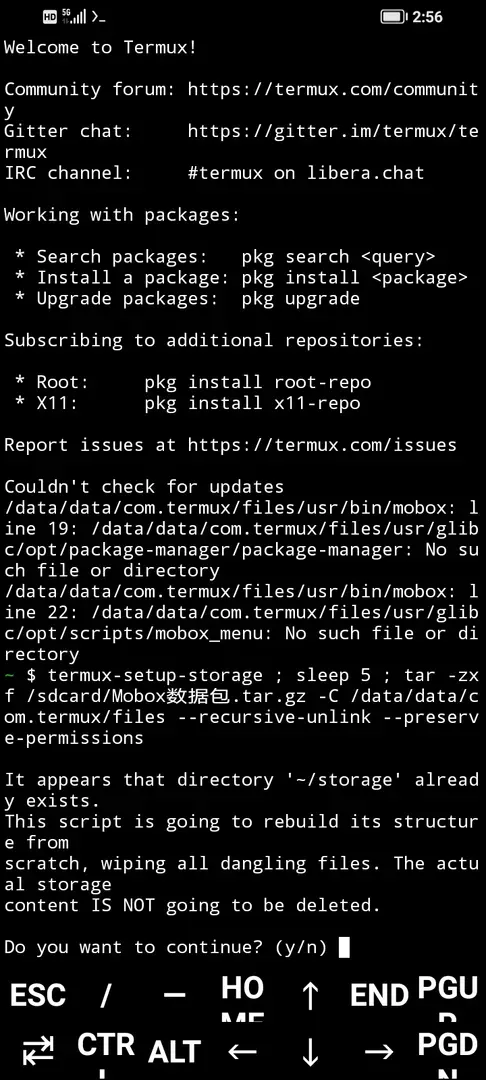
Task: Toggle the ALT modifier key
Action: tap(174, 1052)
